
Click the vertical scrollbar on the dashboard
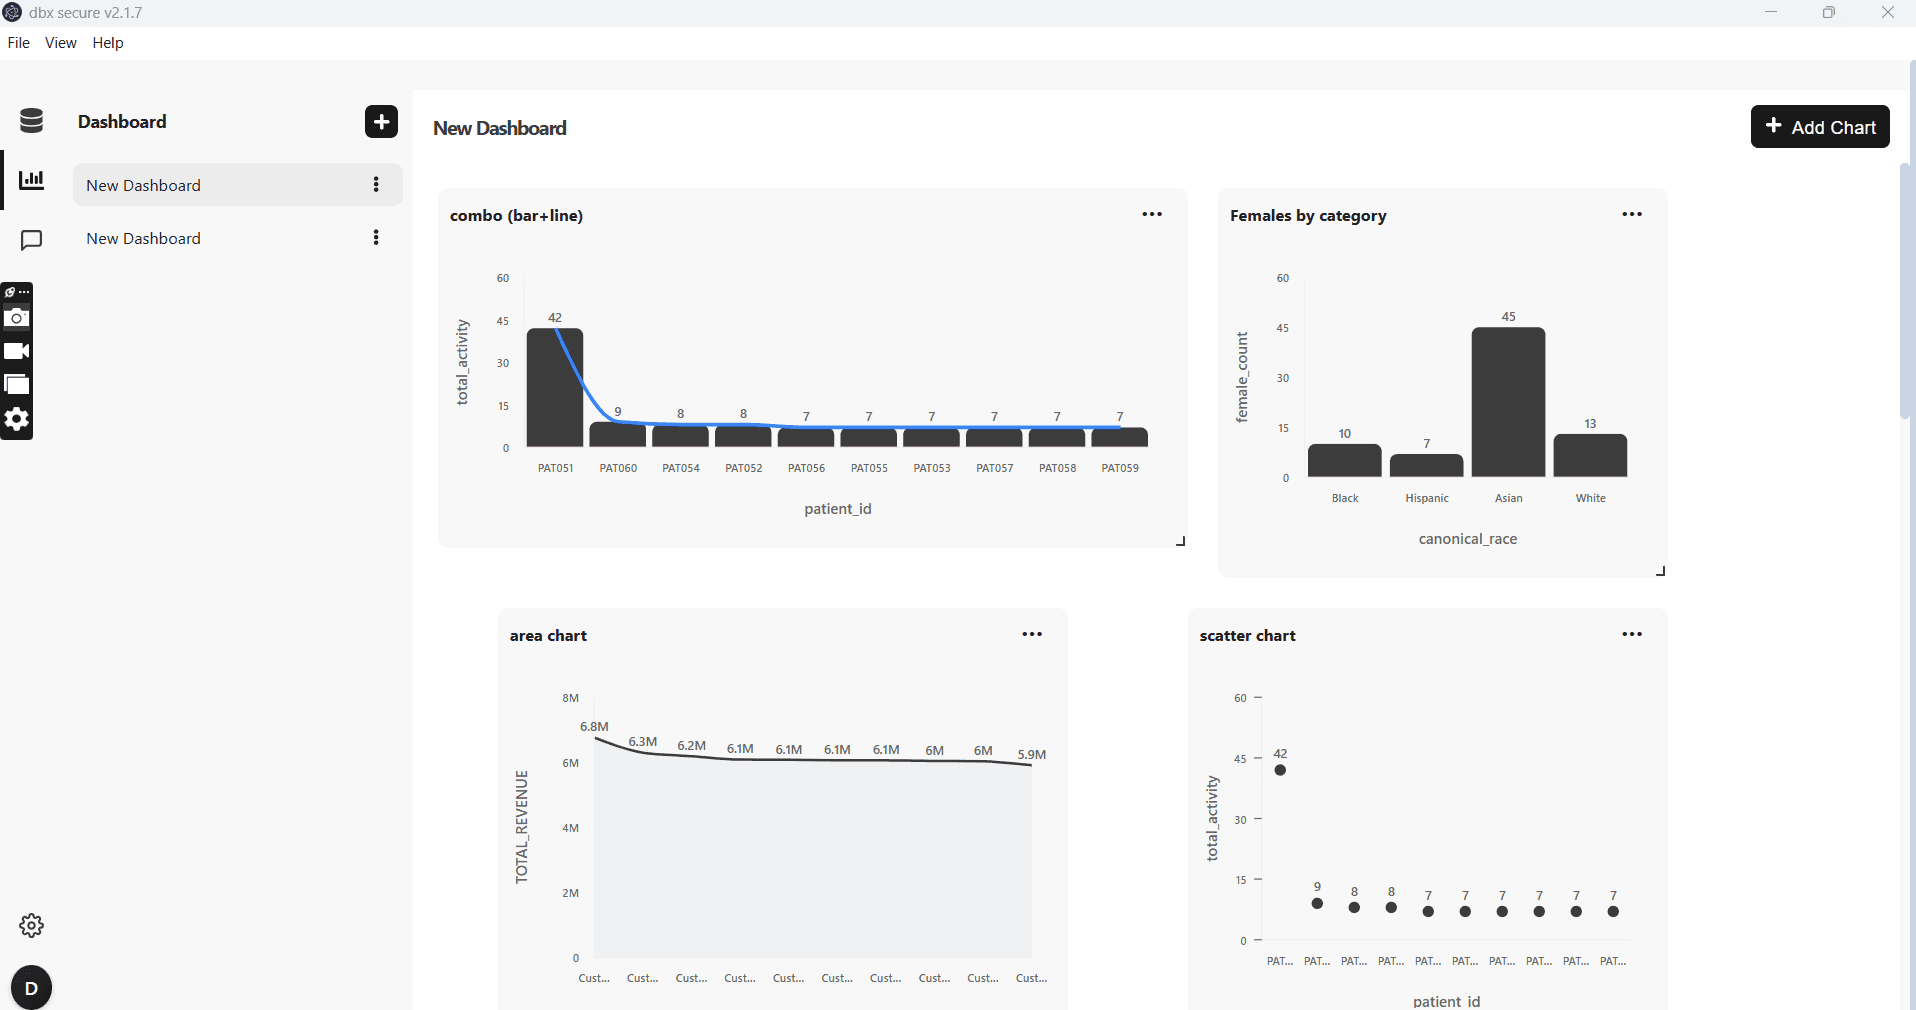pyautogui.click(x=1906, y=290)
